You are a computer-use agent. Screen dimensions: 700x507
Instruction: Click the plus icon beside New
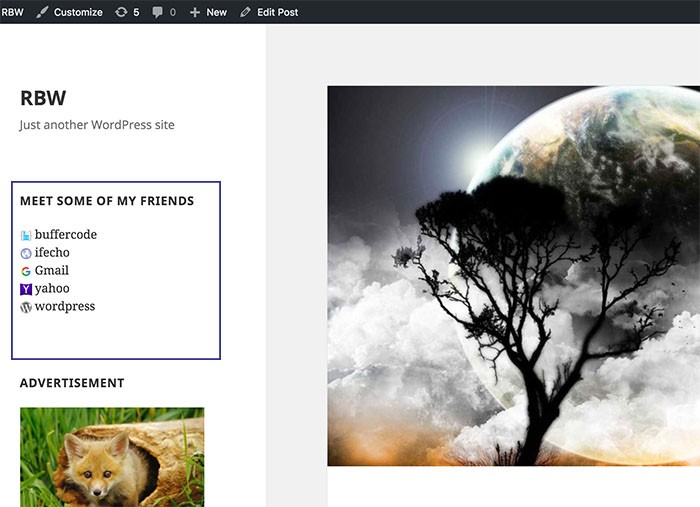click(195, 12)
